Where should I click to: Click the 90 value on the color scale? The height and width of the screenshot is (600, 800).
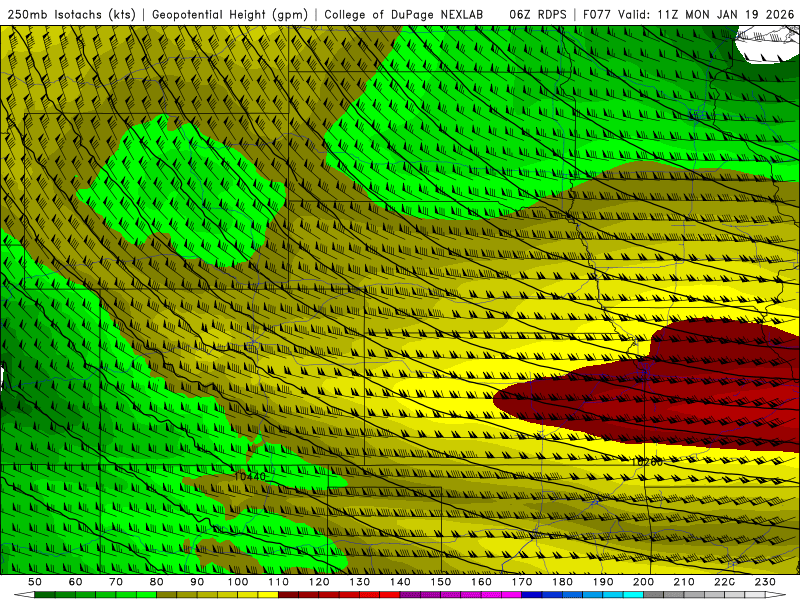pos(197,582)
